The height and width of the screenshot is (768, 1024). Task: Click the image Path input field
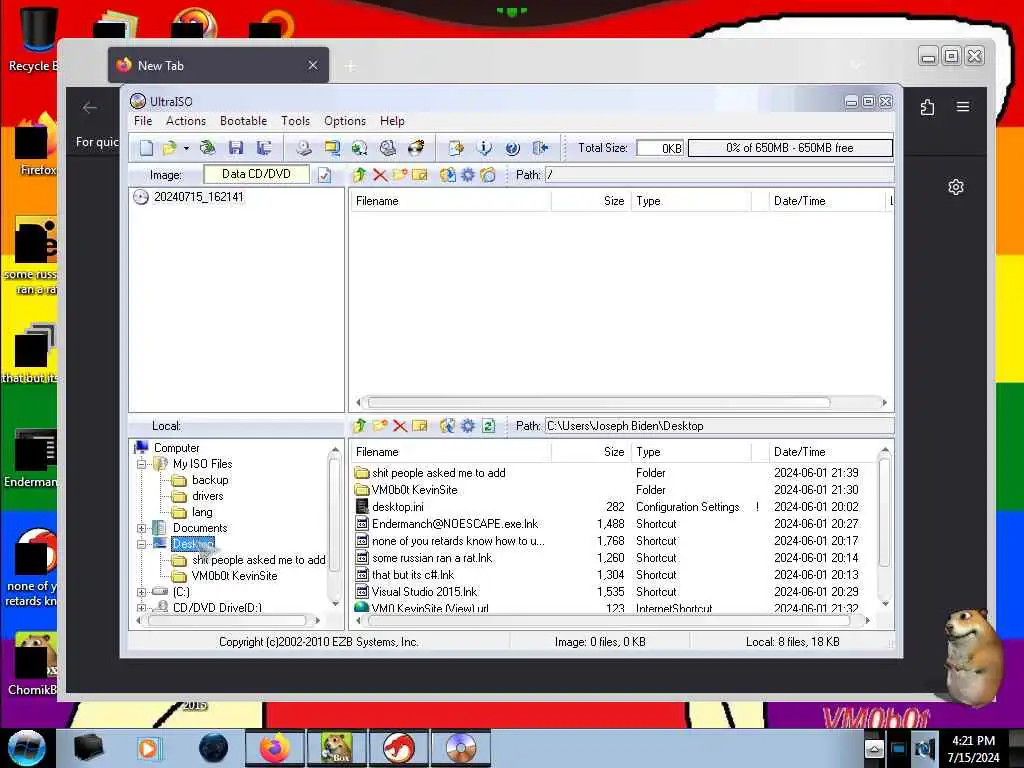(x=719, y=175)
